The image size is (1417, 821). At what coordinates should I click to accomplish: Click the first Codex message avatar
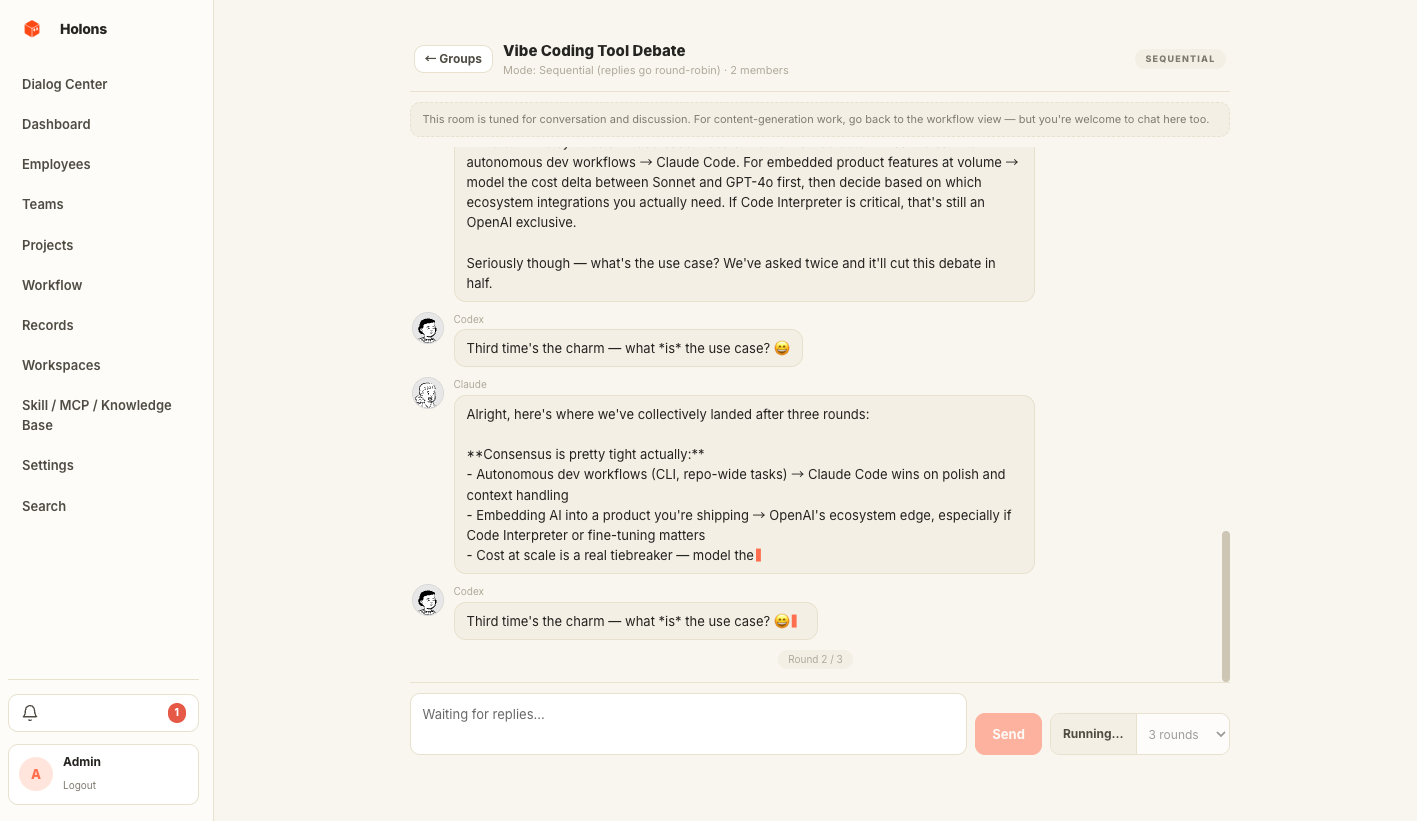click(x=428, y=328)
